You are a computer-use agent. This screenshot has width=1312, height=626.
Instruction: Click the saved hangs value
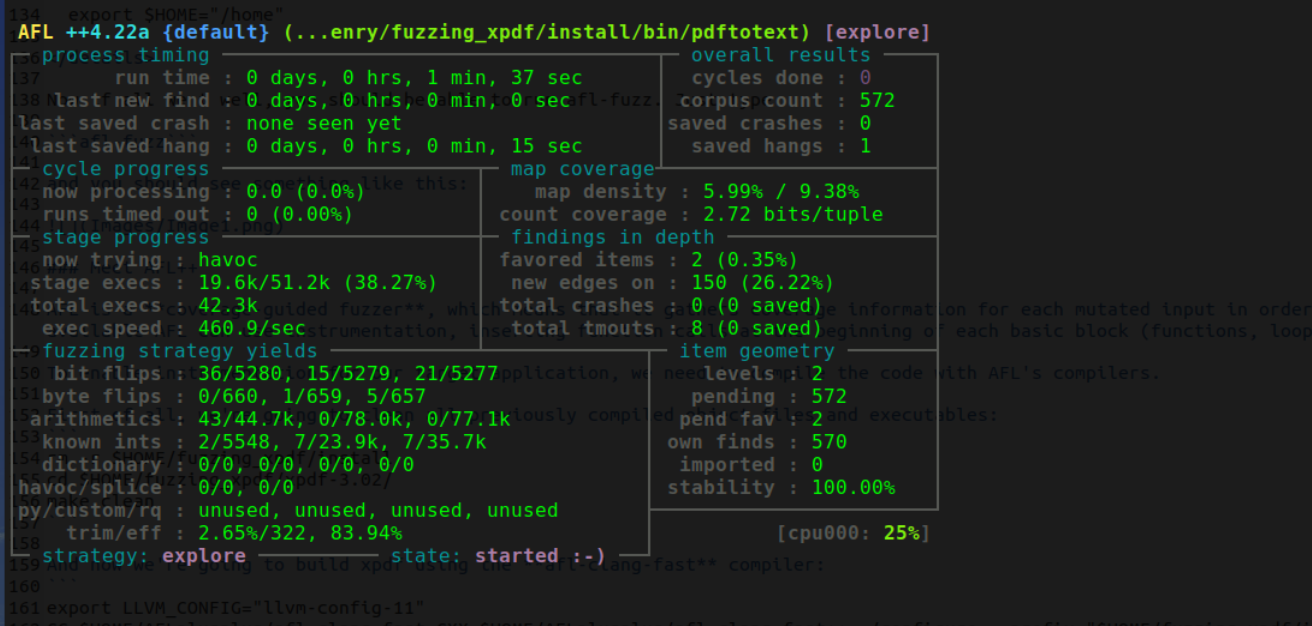point(865,146)
